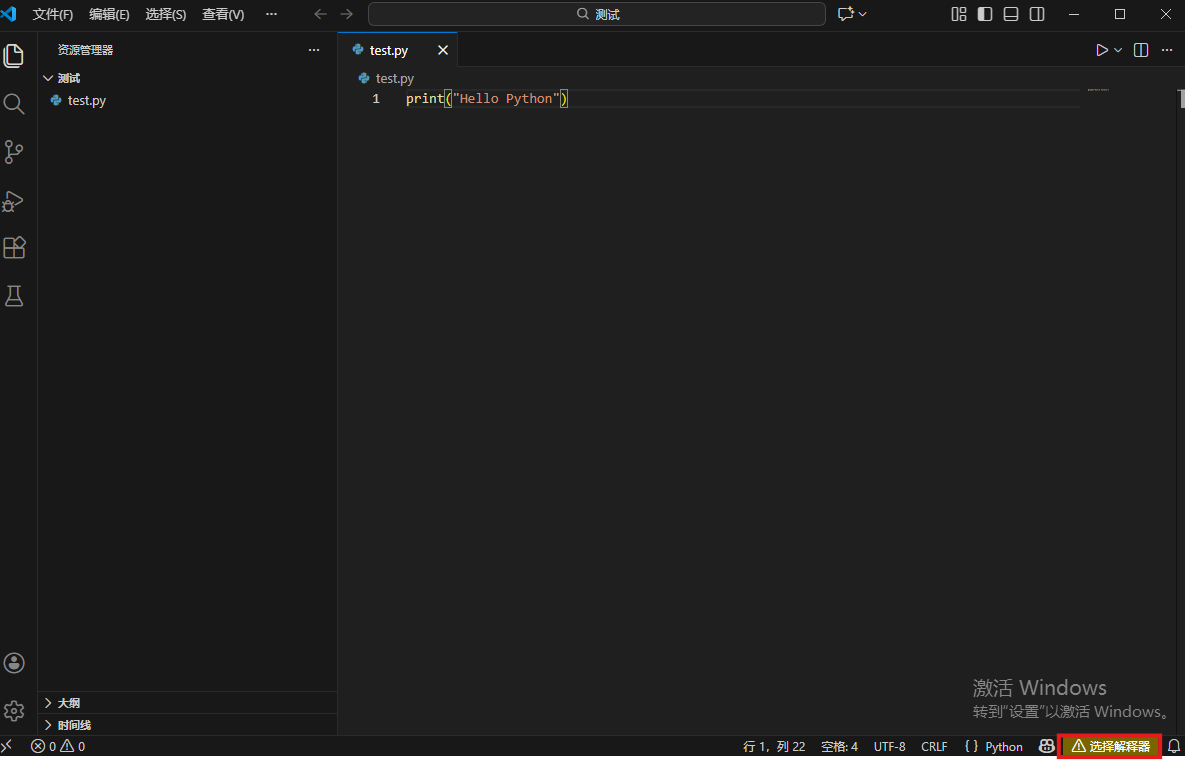Click 选择解释器 in the status bar
Screen dimensions: 1185x760
click(x=1110, y=746)
